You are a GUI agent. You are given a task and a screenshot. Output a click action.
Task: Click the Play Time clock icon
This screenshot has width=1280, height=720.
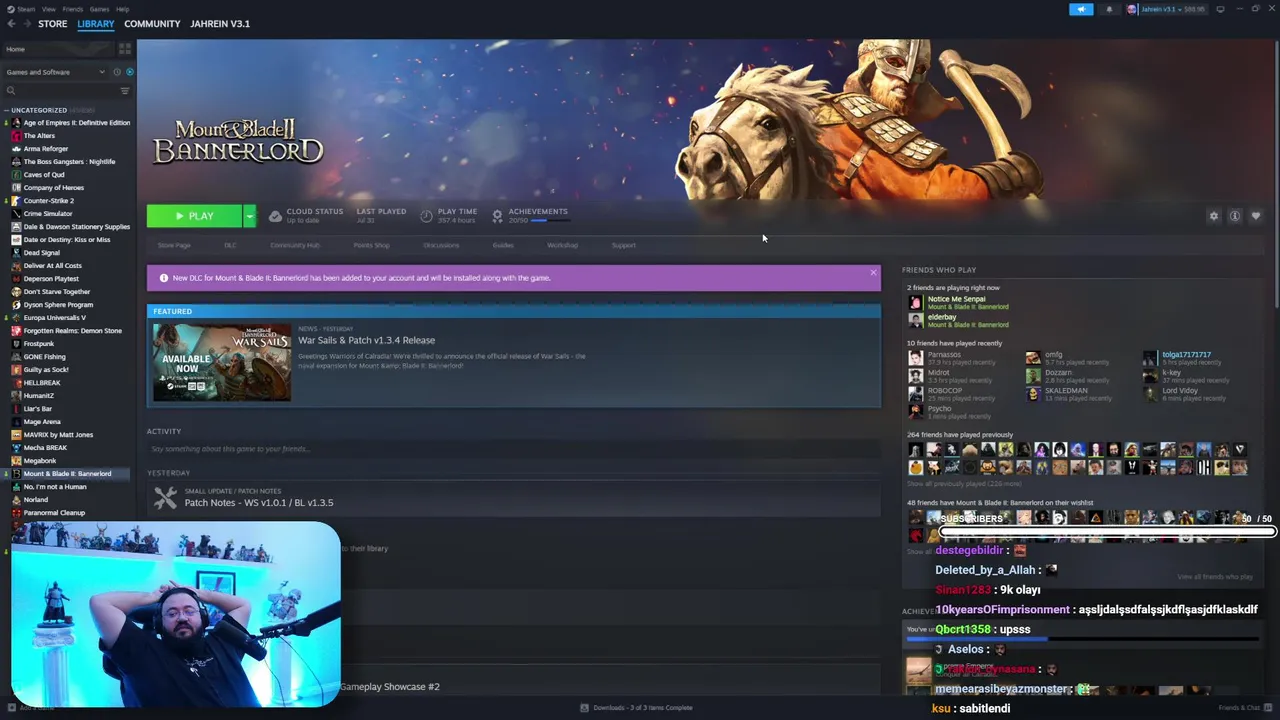coord(427,216)
